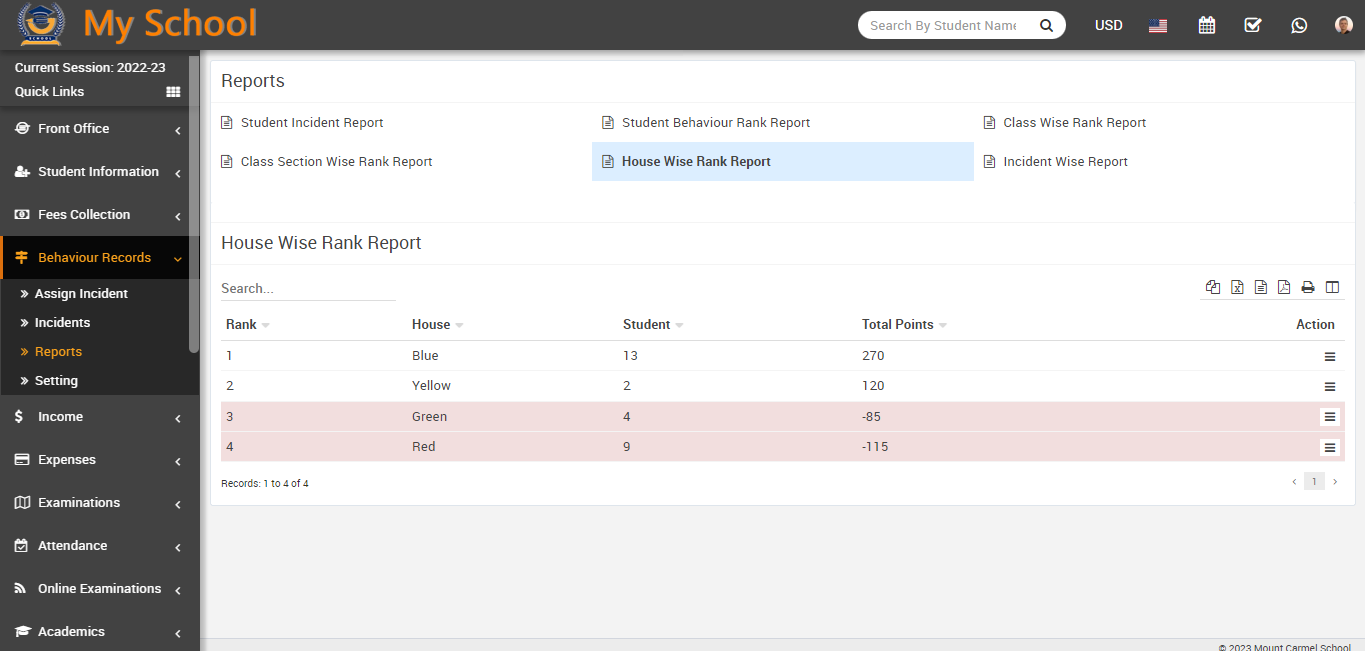Viewport: 1365px width, 651px height.
Task: Open the Assign Incident submenu item
Action: [81, 294]
